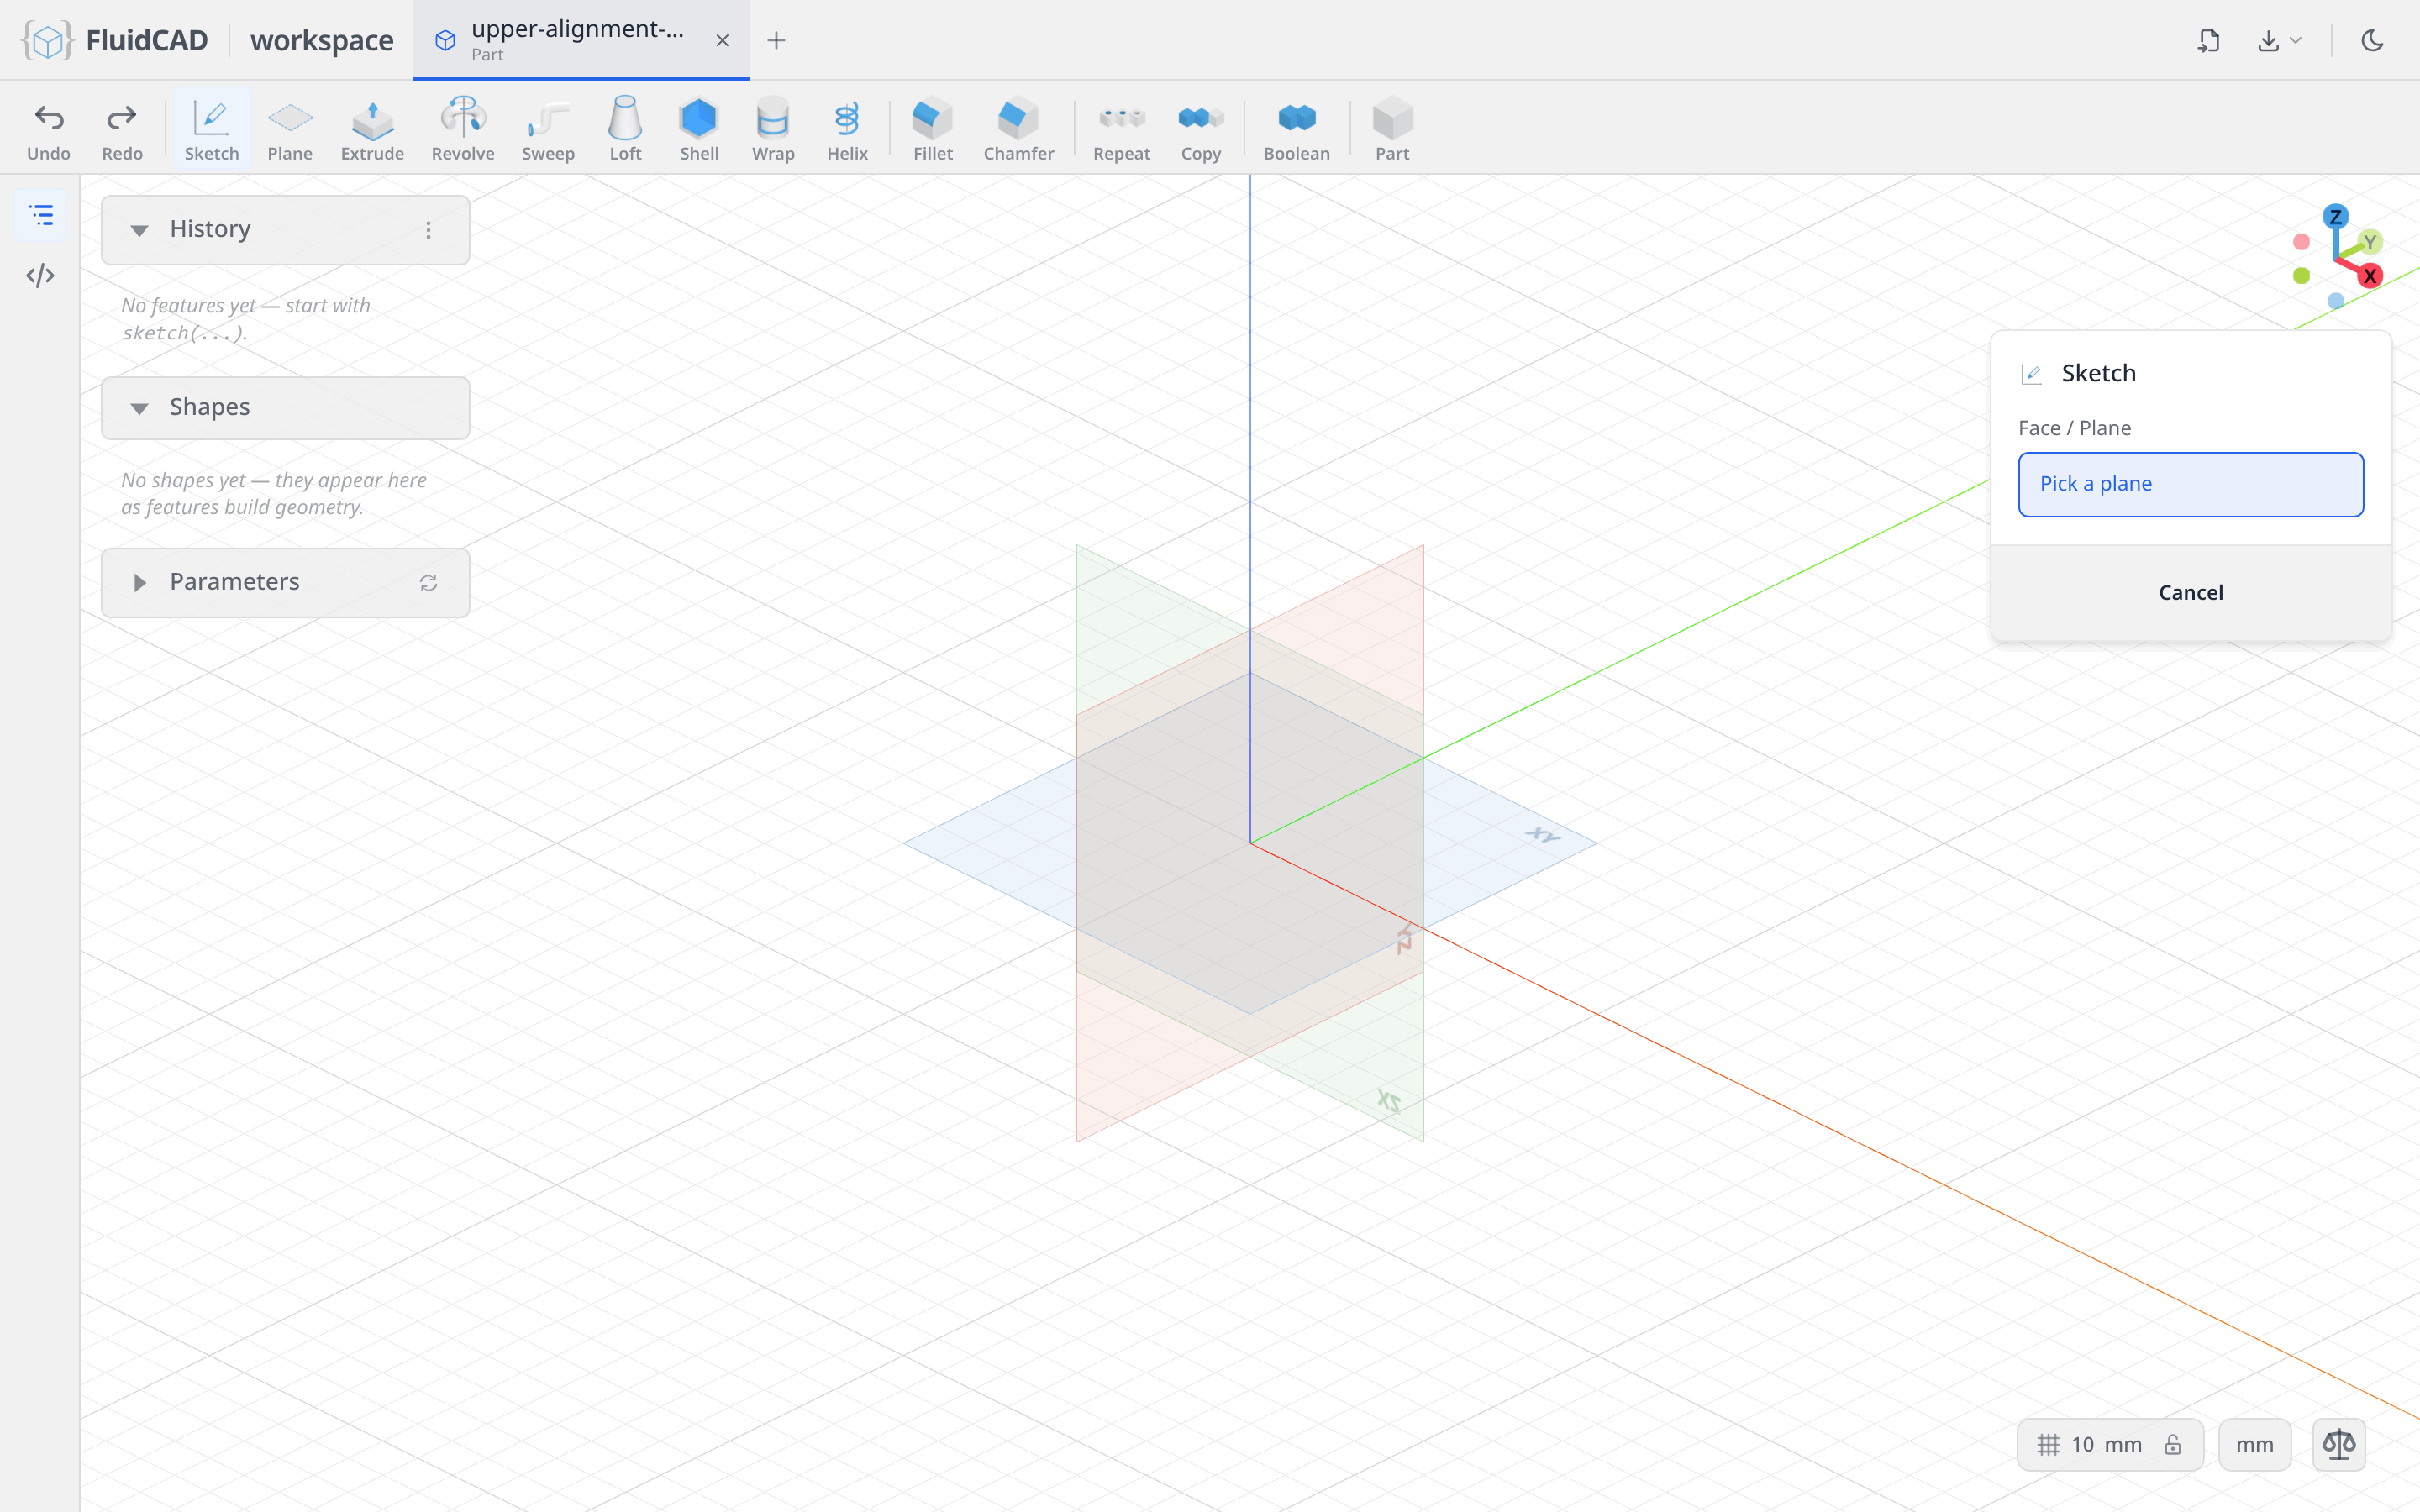
Task: Select the Wrap tool
Action: coord(773,130)
